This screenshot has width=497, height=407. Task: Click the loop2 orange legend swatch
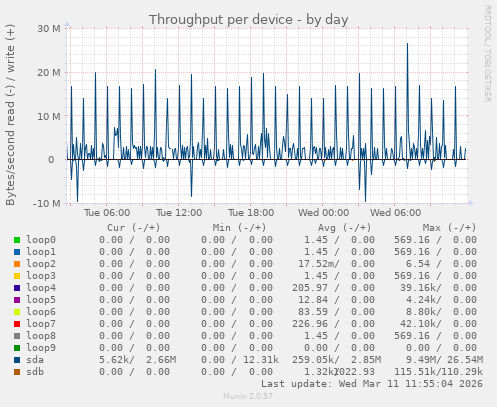point(17,264)
